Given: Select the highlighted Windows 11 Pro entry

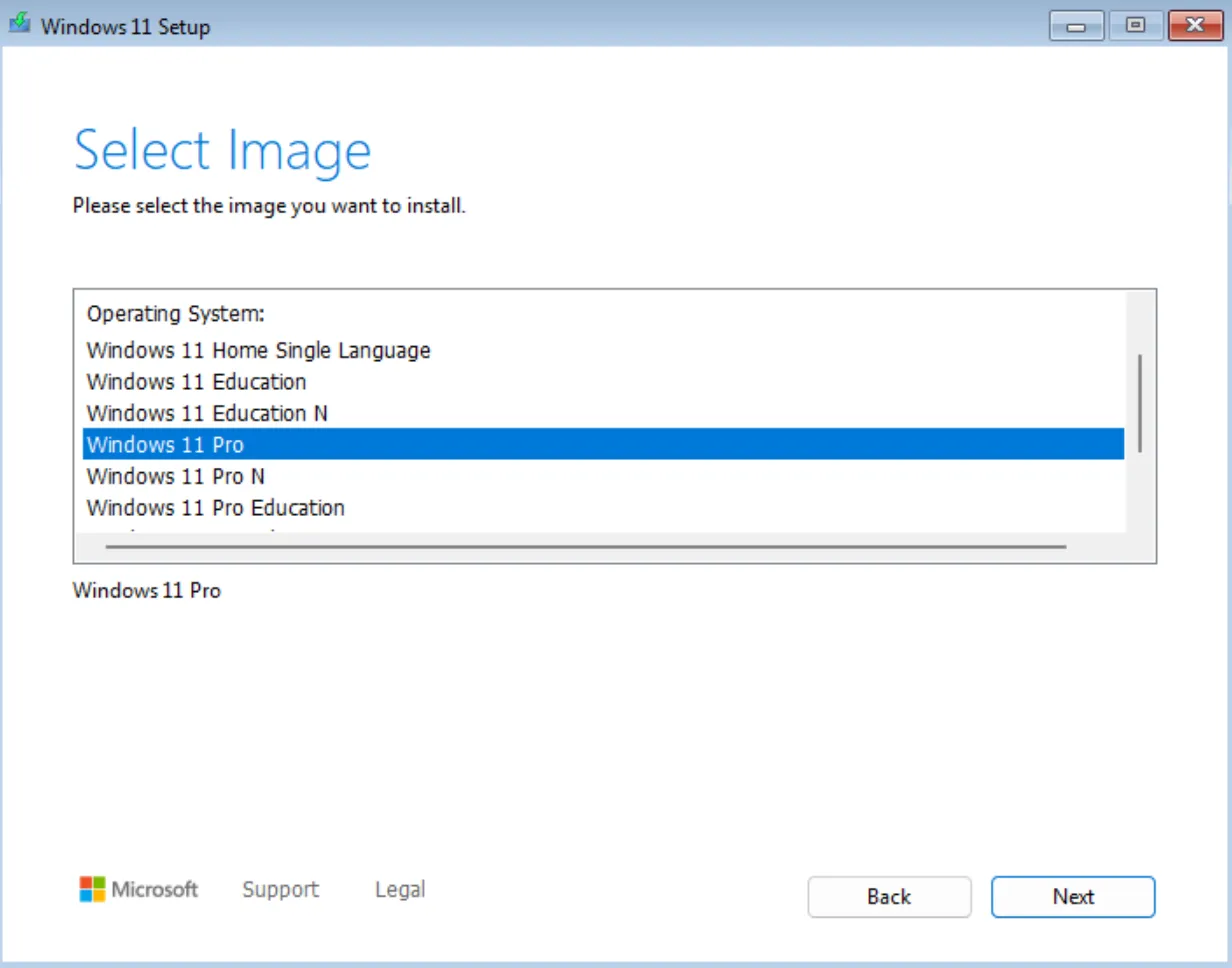Looking at the screenshot, I should [x=165, y=444].
